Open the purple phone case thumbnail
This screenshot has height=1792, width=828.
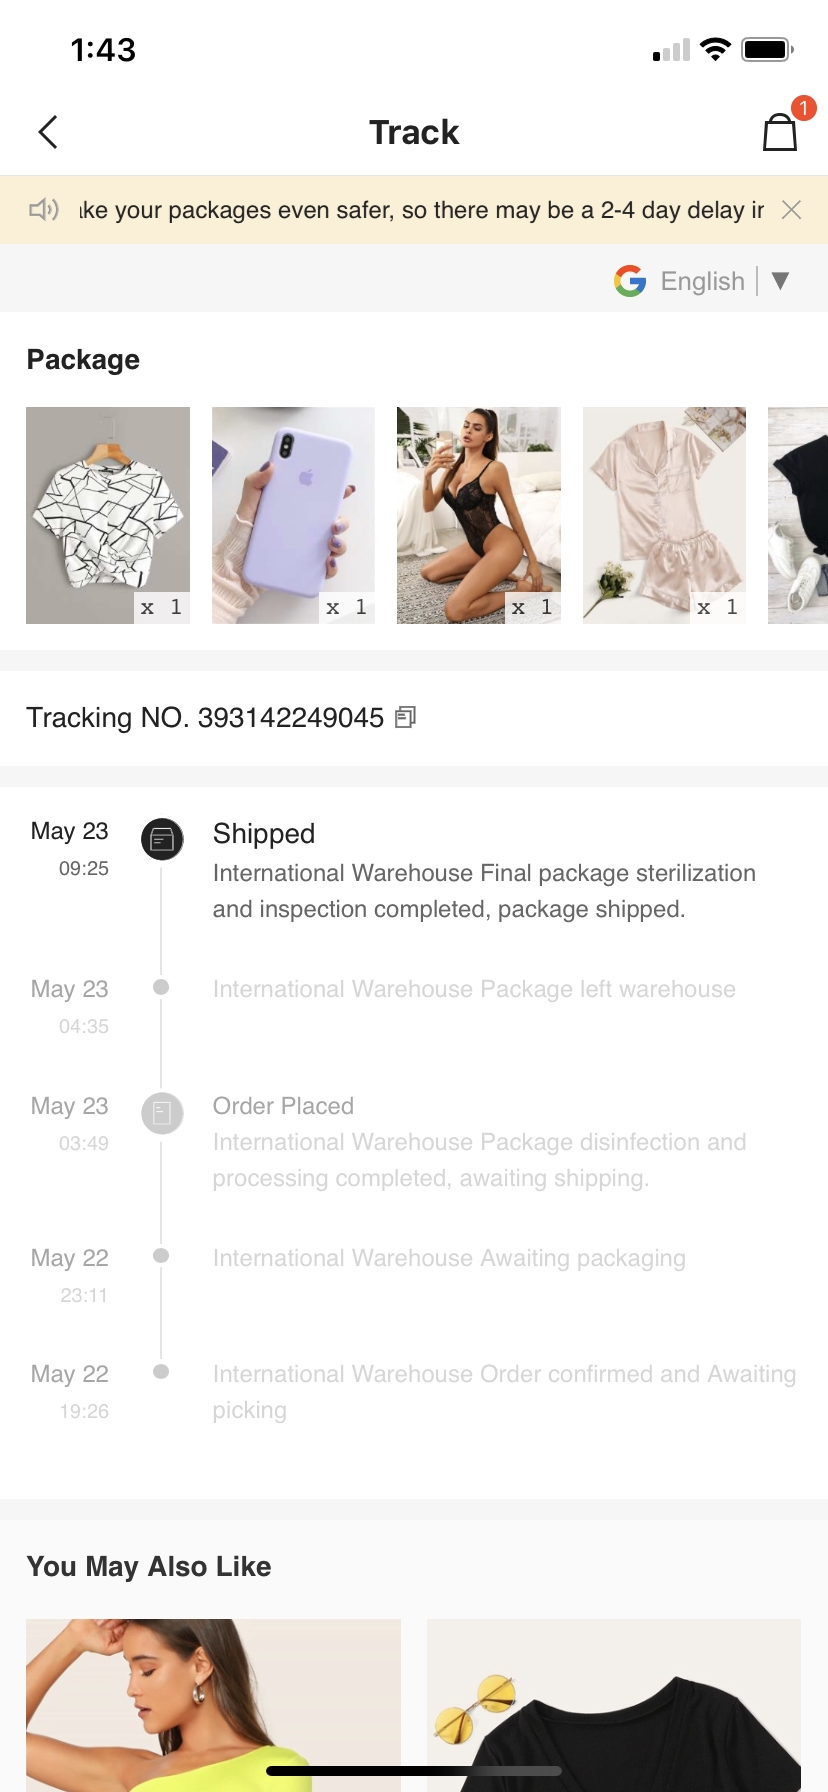click(x=293, y=515)
